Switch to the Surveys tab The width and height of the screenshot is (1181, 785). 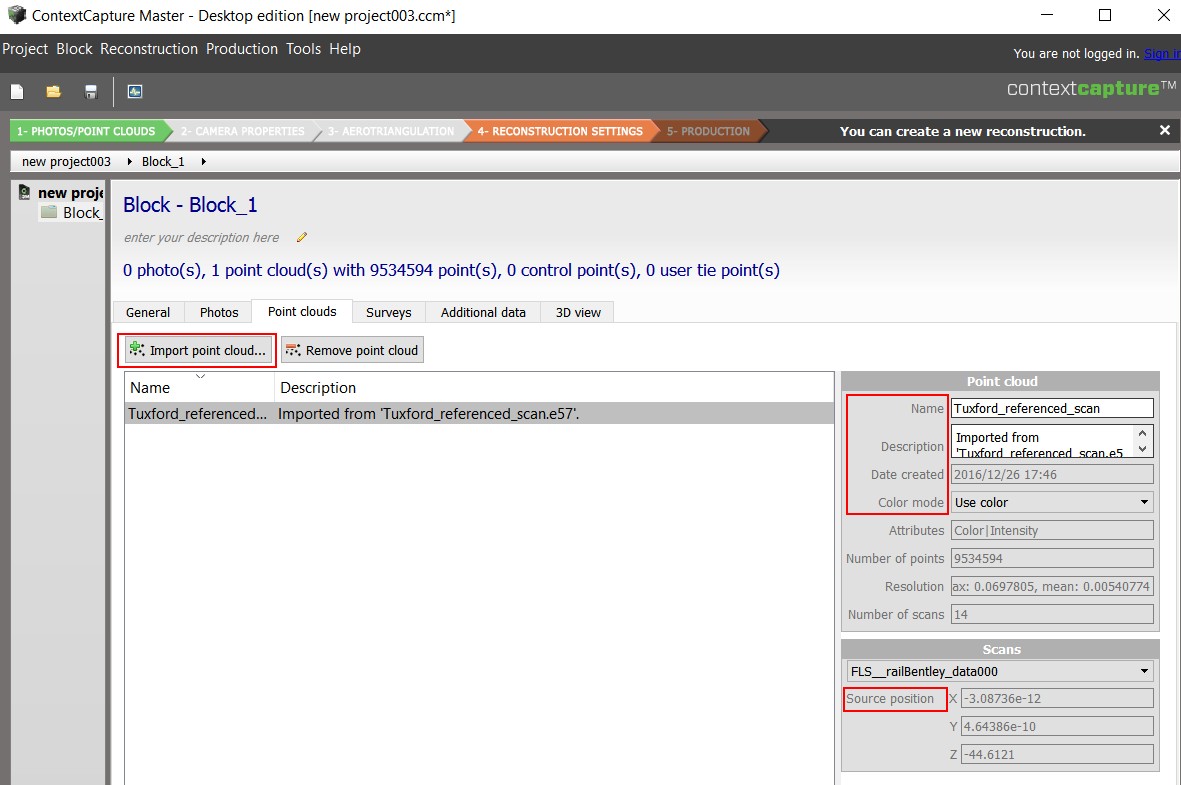(389, 312)
